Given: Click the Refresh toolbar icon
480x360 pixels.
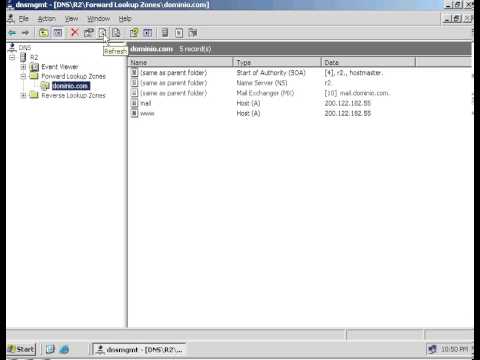Looking at the screenshot, I should pyautogui.click(x=102, y=33).
